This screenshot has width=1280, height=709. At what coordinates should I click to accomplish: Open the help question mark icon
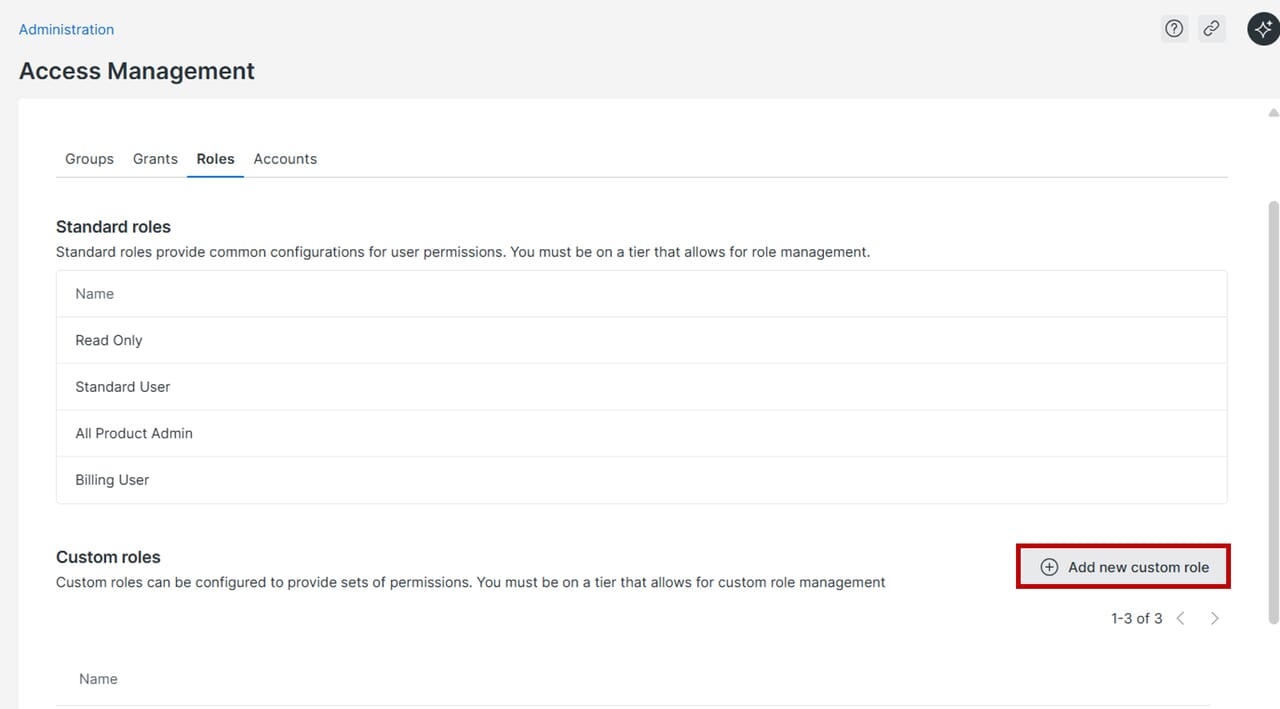[x=1174, y=29]
